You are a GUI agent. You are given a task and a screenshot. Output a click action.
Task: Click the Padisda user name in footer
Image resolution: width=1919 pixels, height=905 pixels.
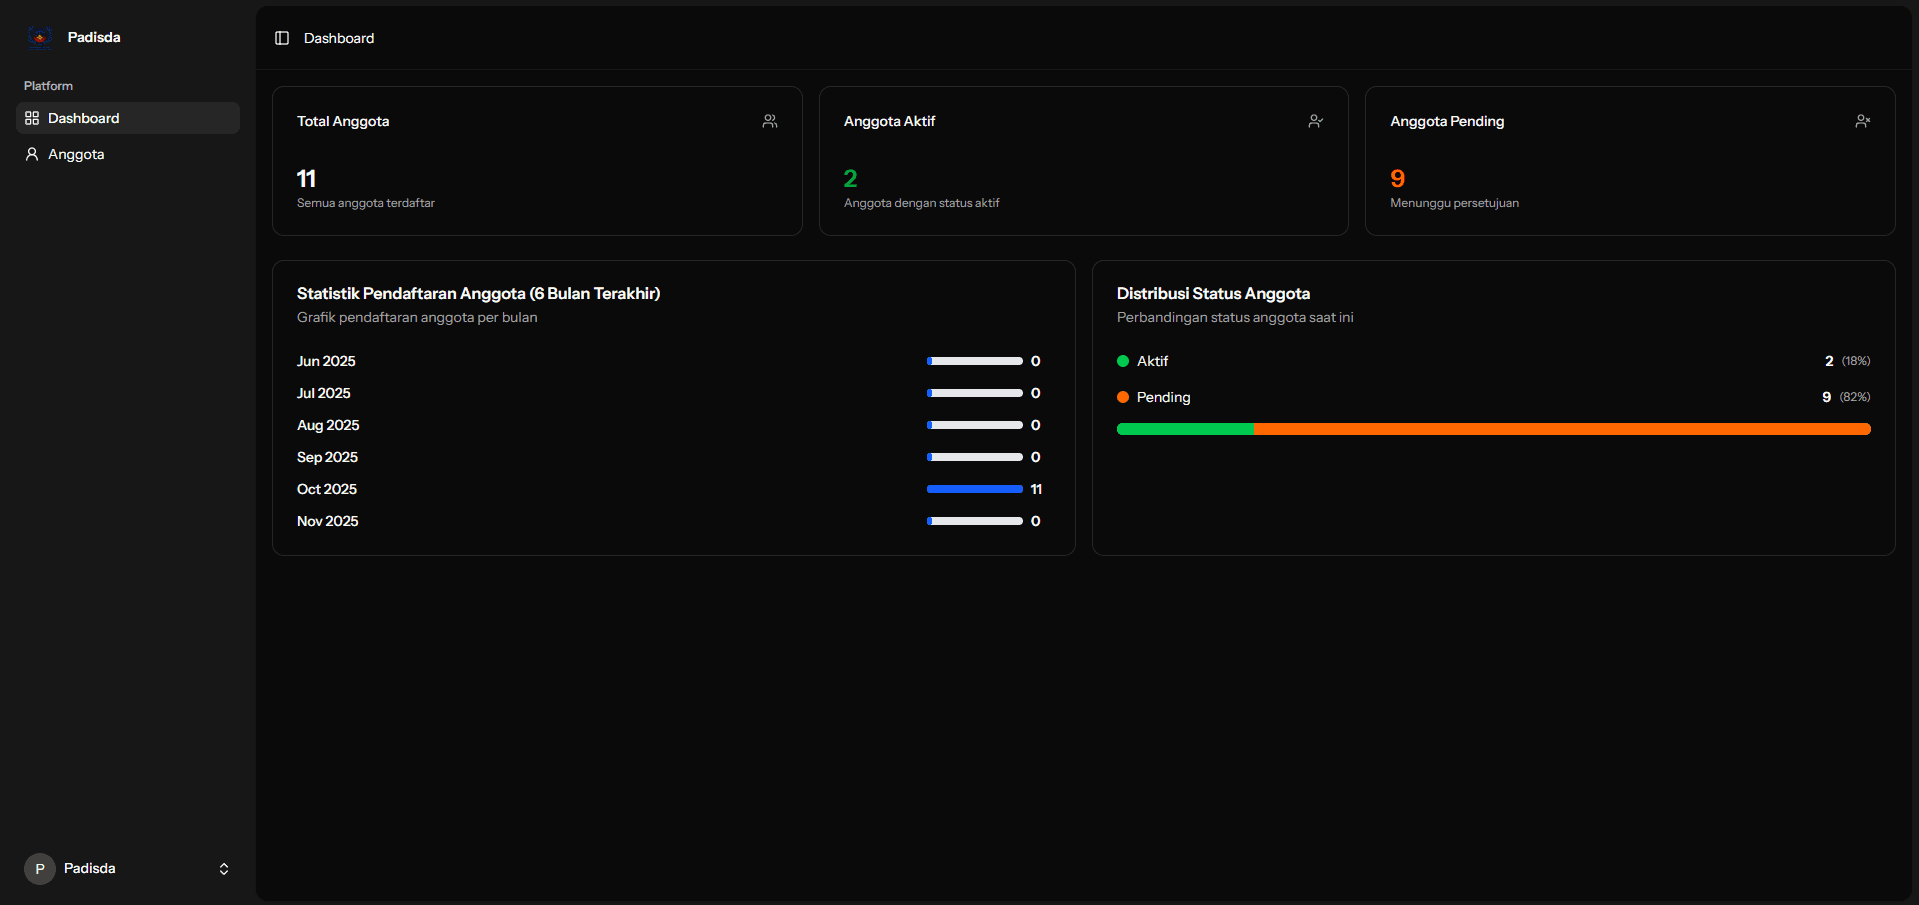(90, 868)
